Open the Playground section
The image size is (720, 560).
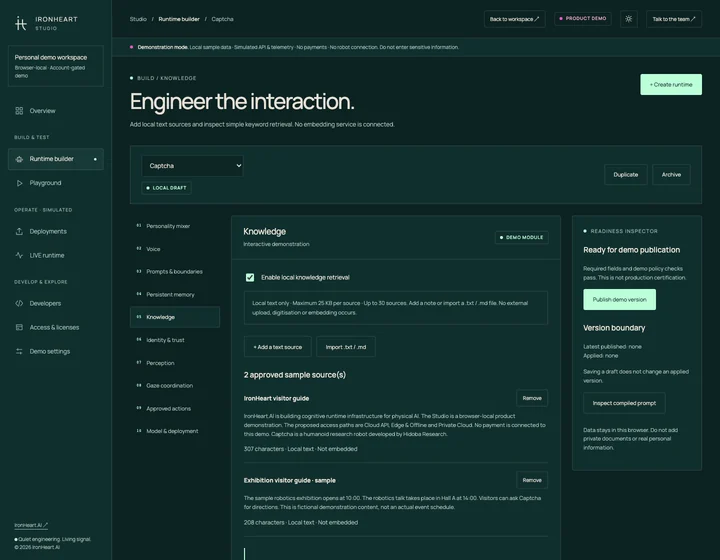56,183
